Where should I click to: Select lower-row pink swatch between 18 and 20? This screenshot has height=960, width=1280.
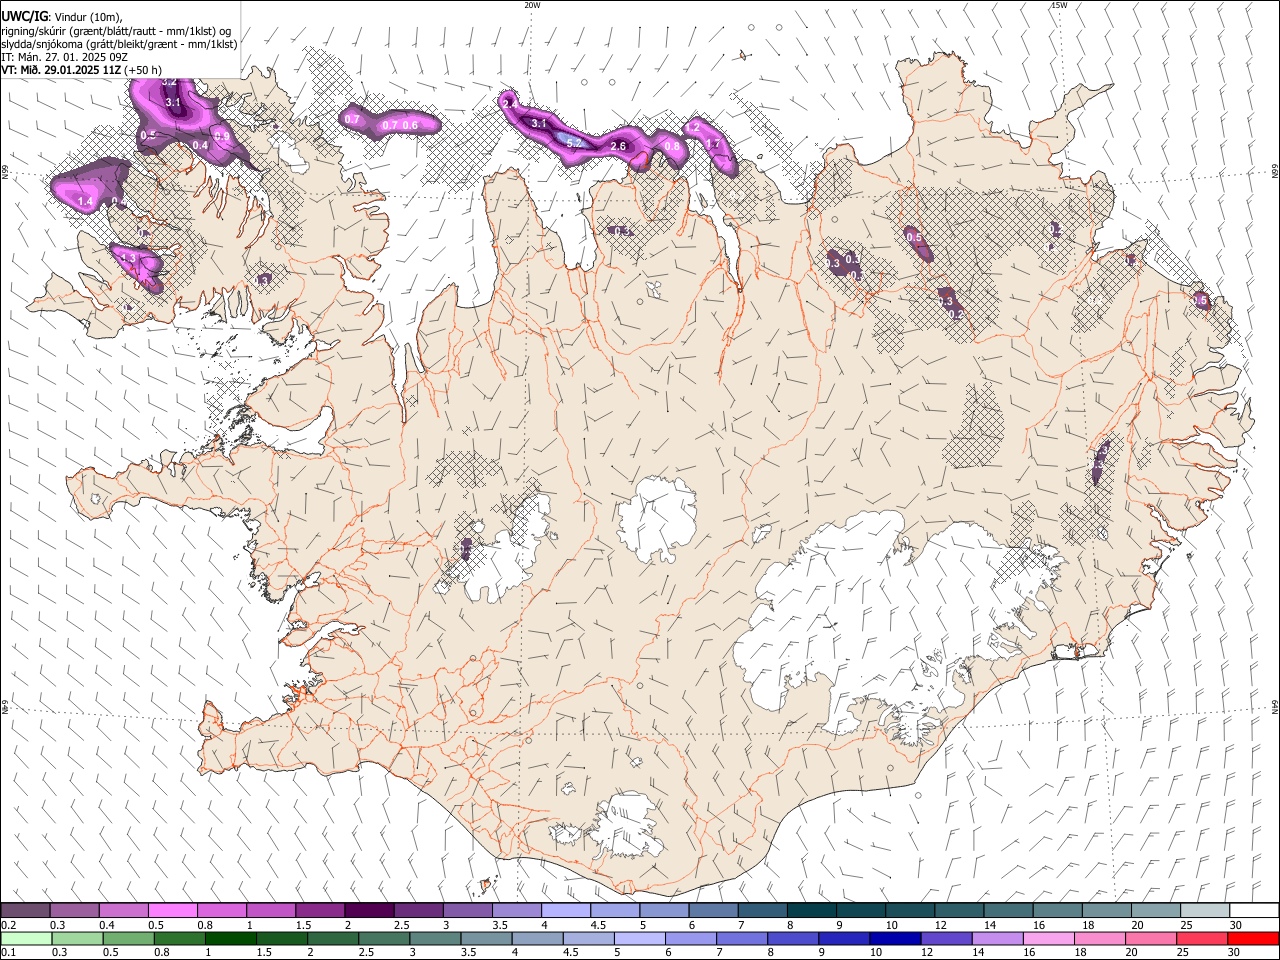tap(1099, 939)
